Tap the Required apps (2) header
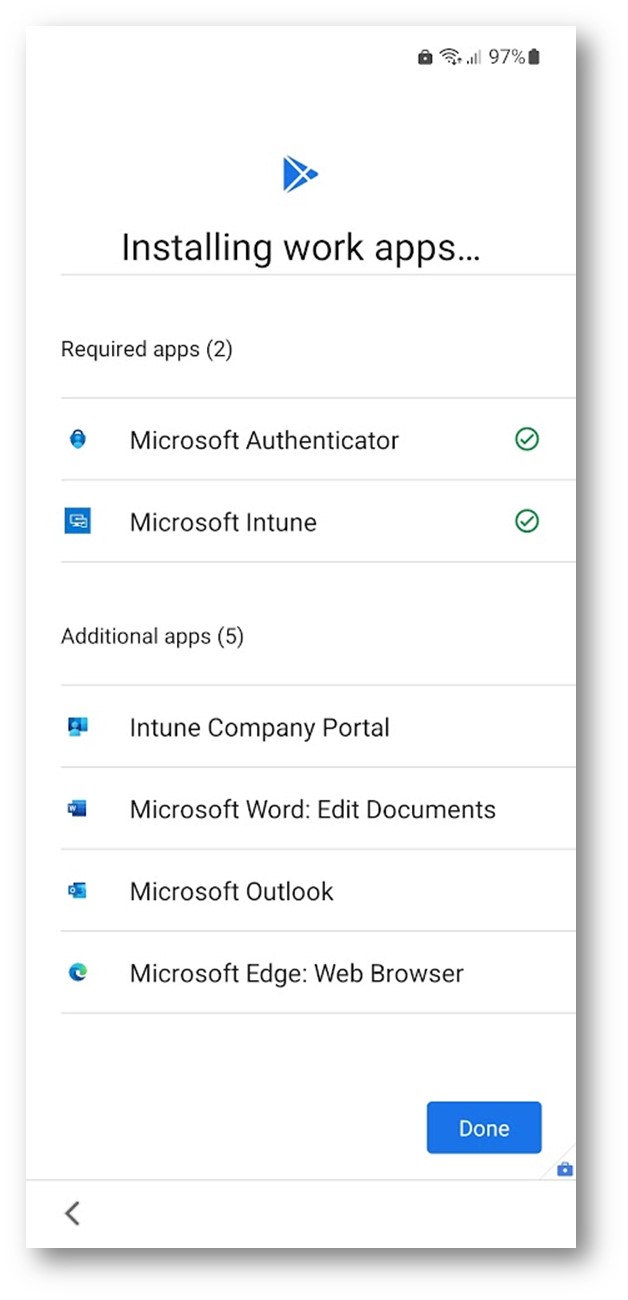628x1300 pixels. point(147,349)
